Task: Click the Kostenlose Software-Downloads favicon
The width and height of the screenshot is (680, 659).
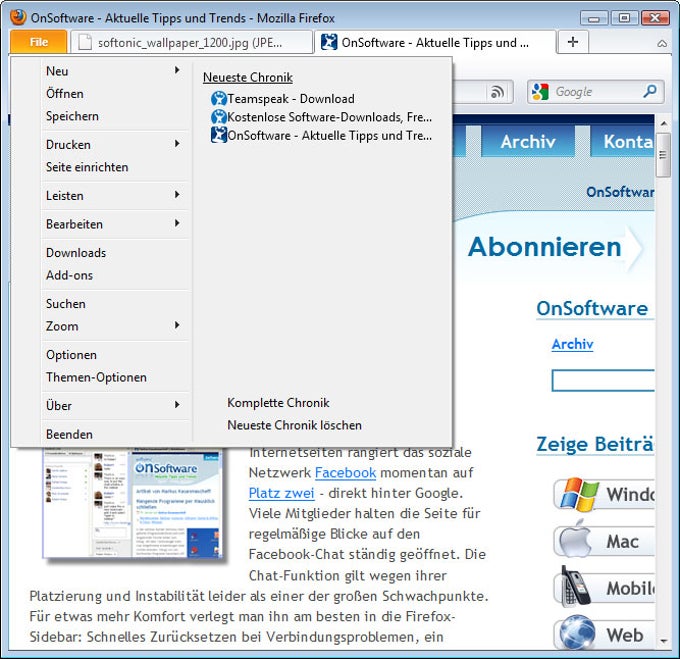Action: pyautogui.click(x=219, y=117)
